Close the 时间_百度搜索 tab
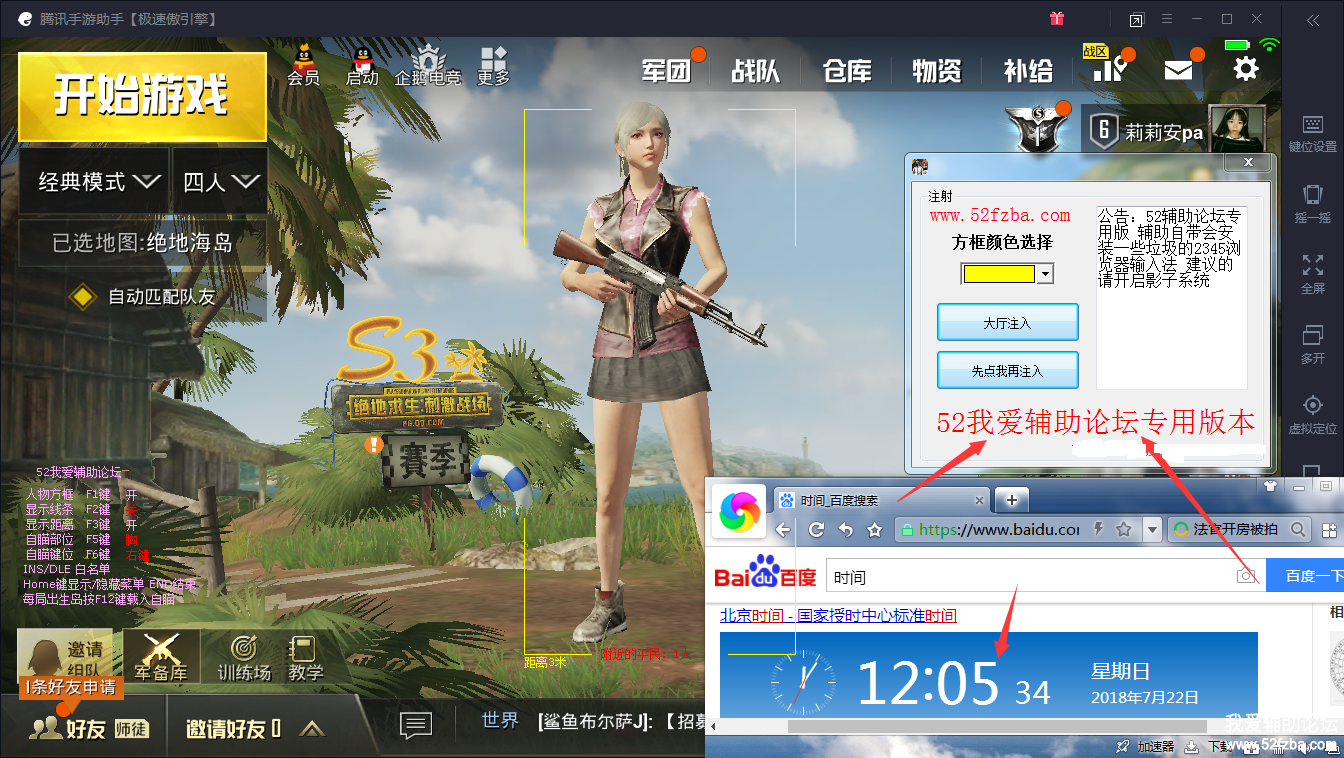1344x758 pixels. tap(980, 501)
